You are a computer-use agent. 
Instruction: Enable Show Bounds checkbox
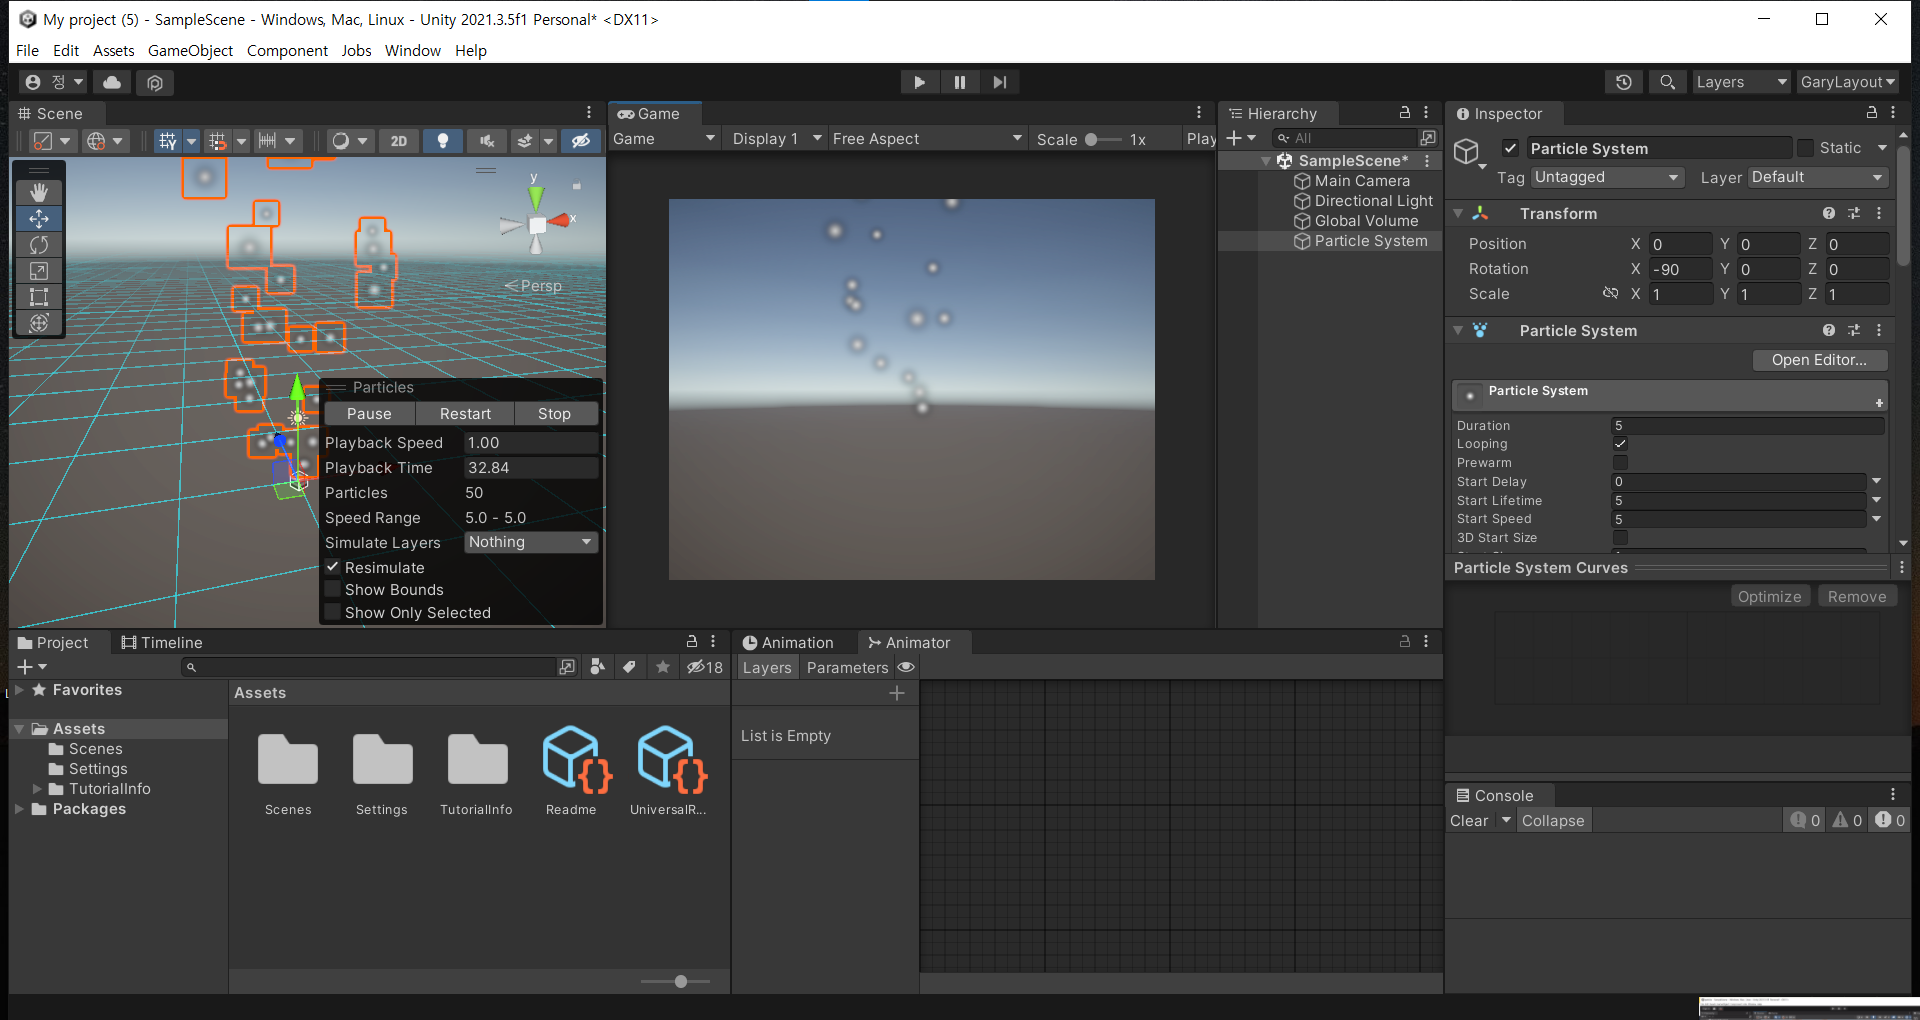333,590
